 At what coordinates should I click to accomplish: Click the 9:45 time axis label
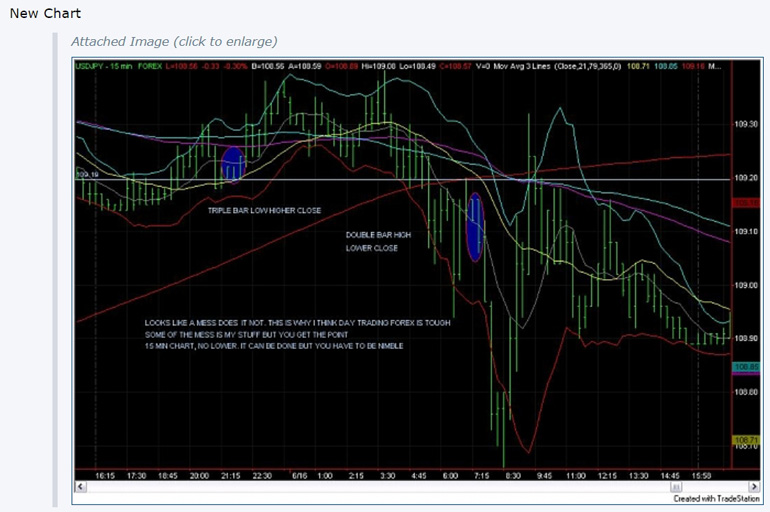click(544, 476)
